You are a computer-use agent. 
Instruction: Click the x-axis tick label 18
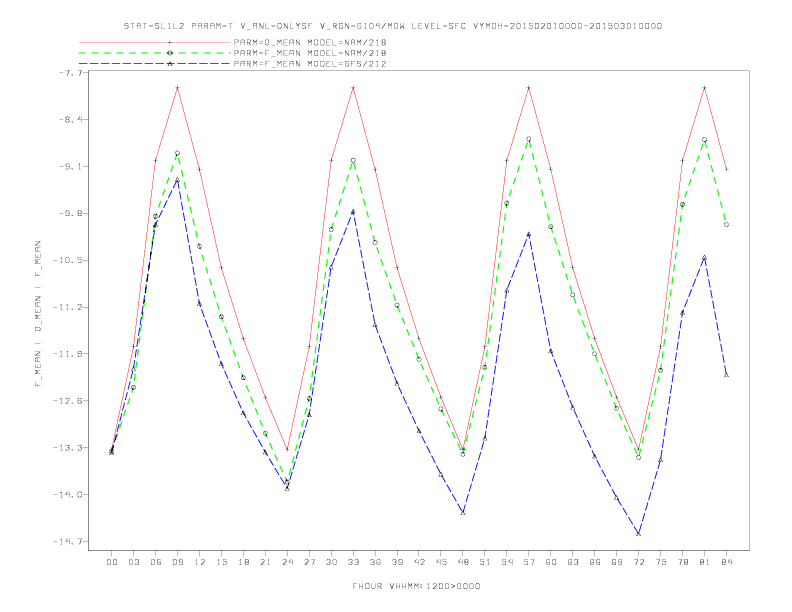(x=243, y=562)
